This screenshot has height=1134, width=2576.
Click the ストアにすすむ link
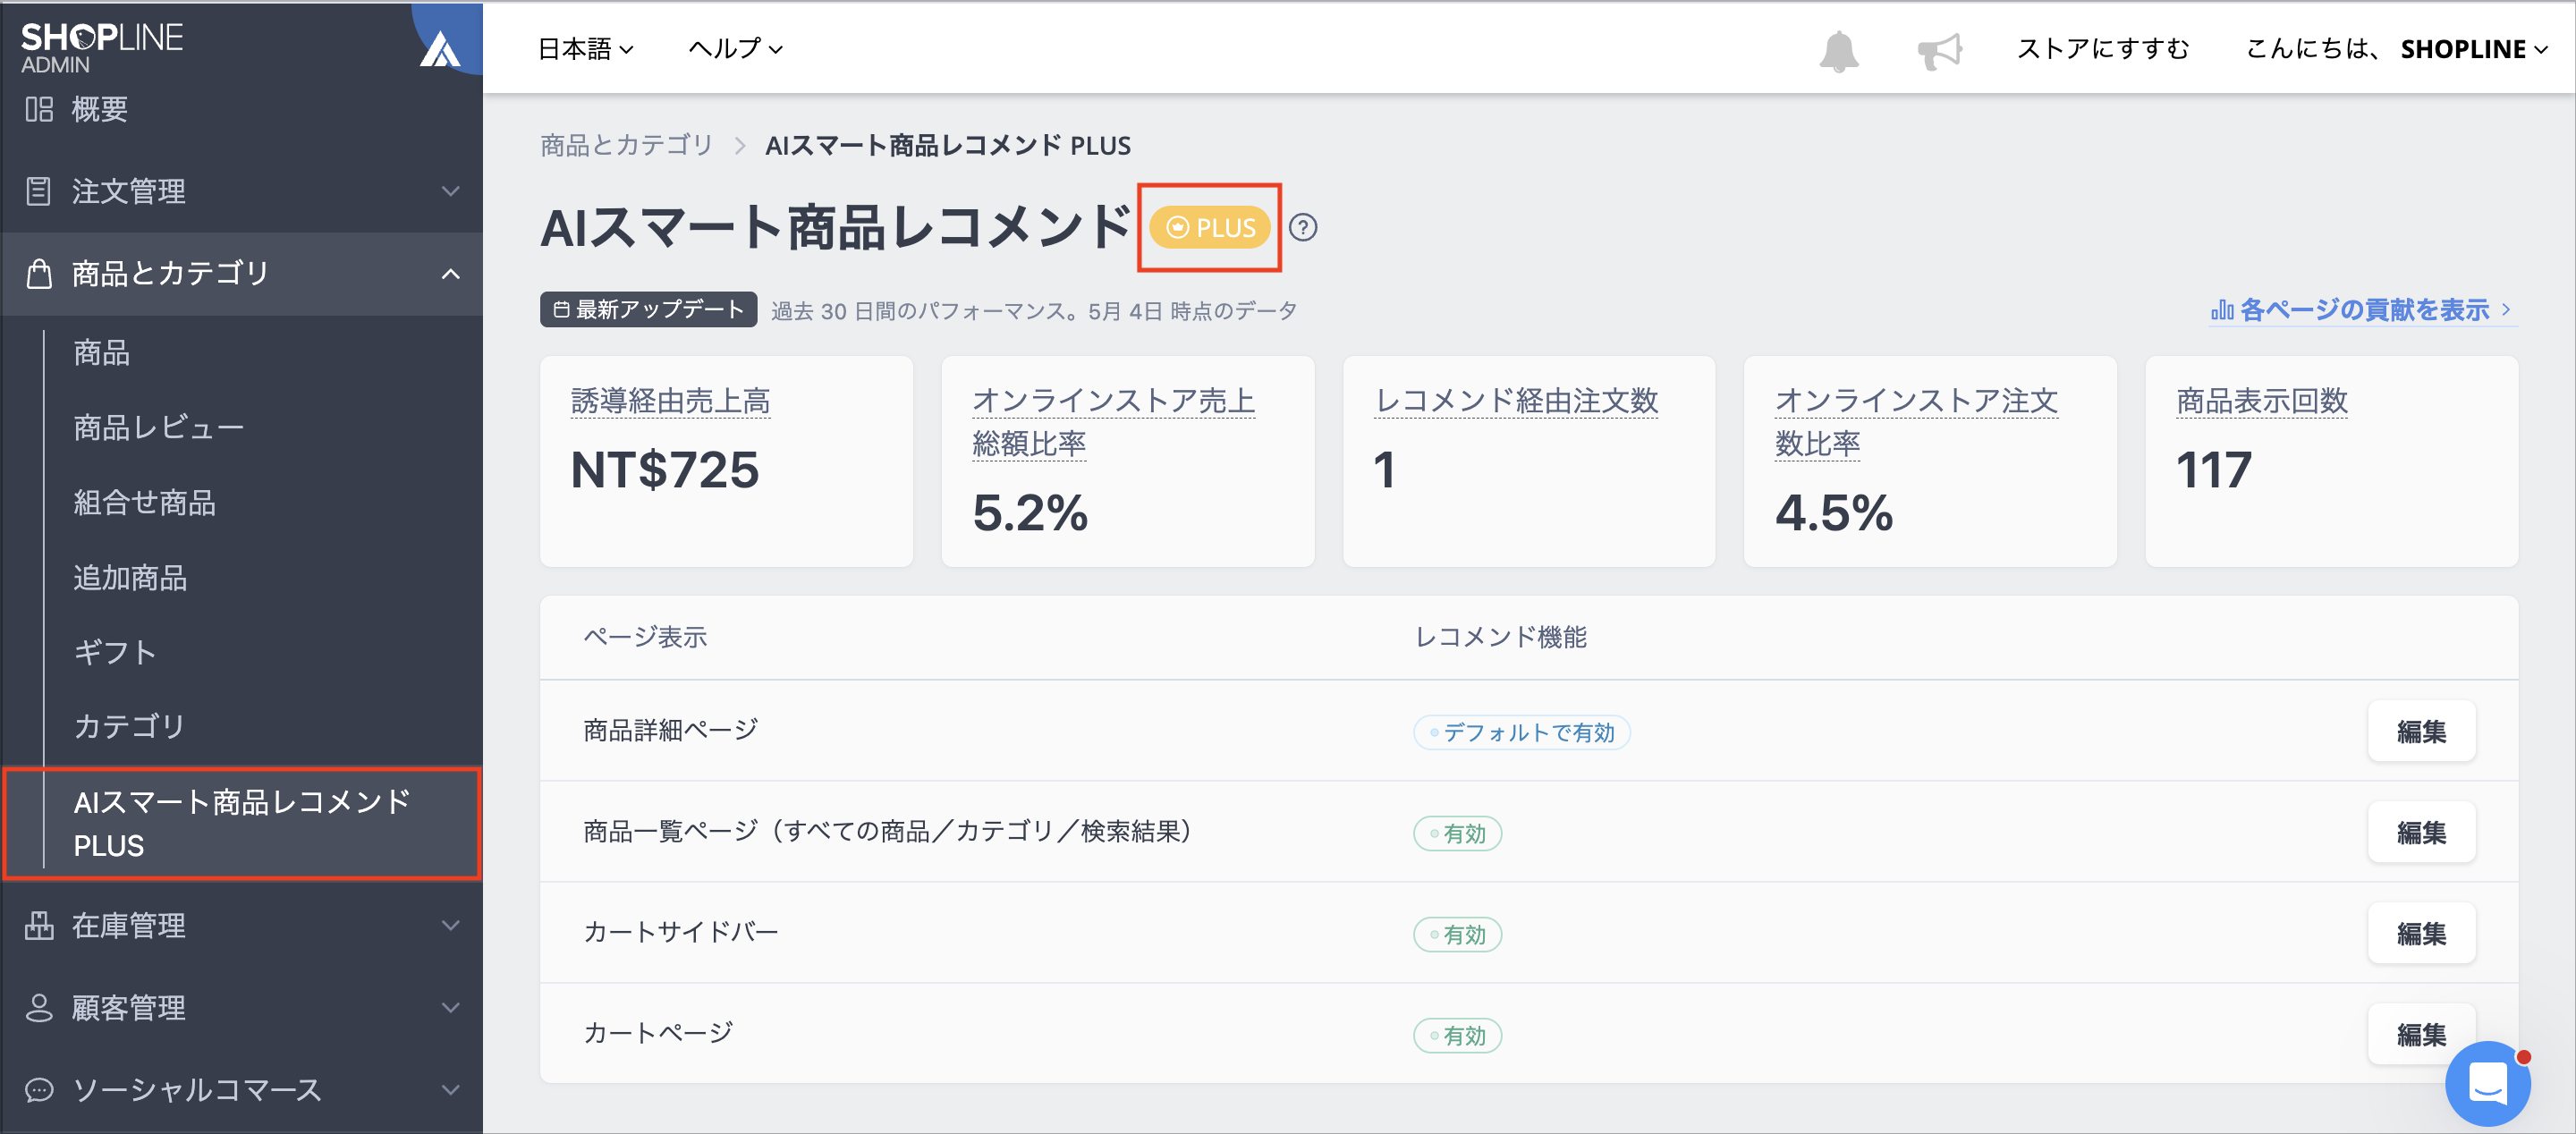click(2103, 49)
